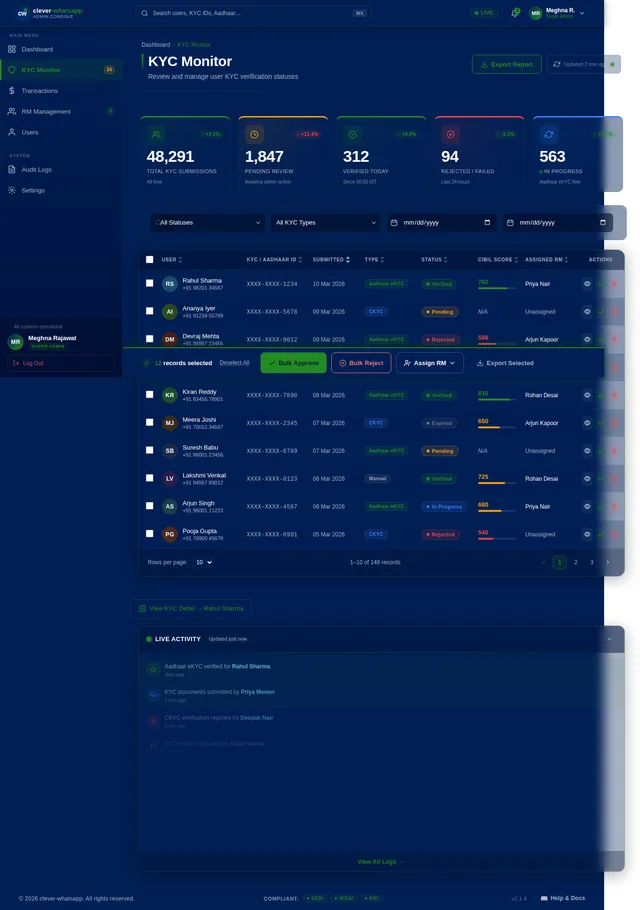Click the search magnifier icon

click(144, 13)
